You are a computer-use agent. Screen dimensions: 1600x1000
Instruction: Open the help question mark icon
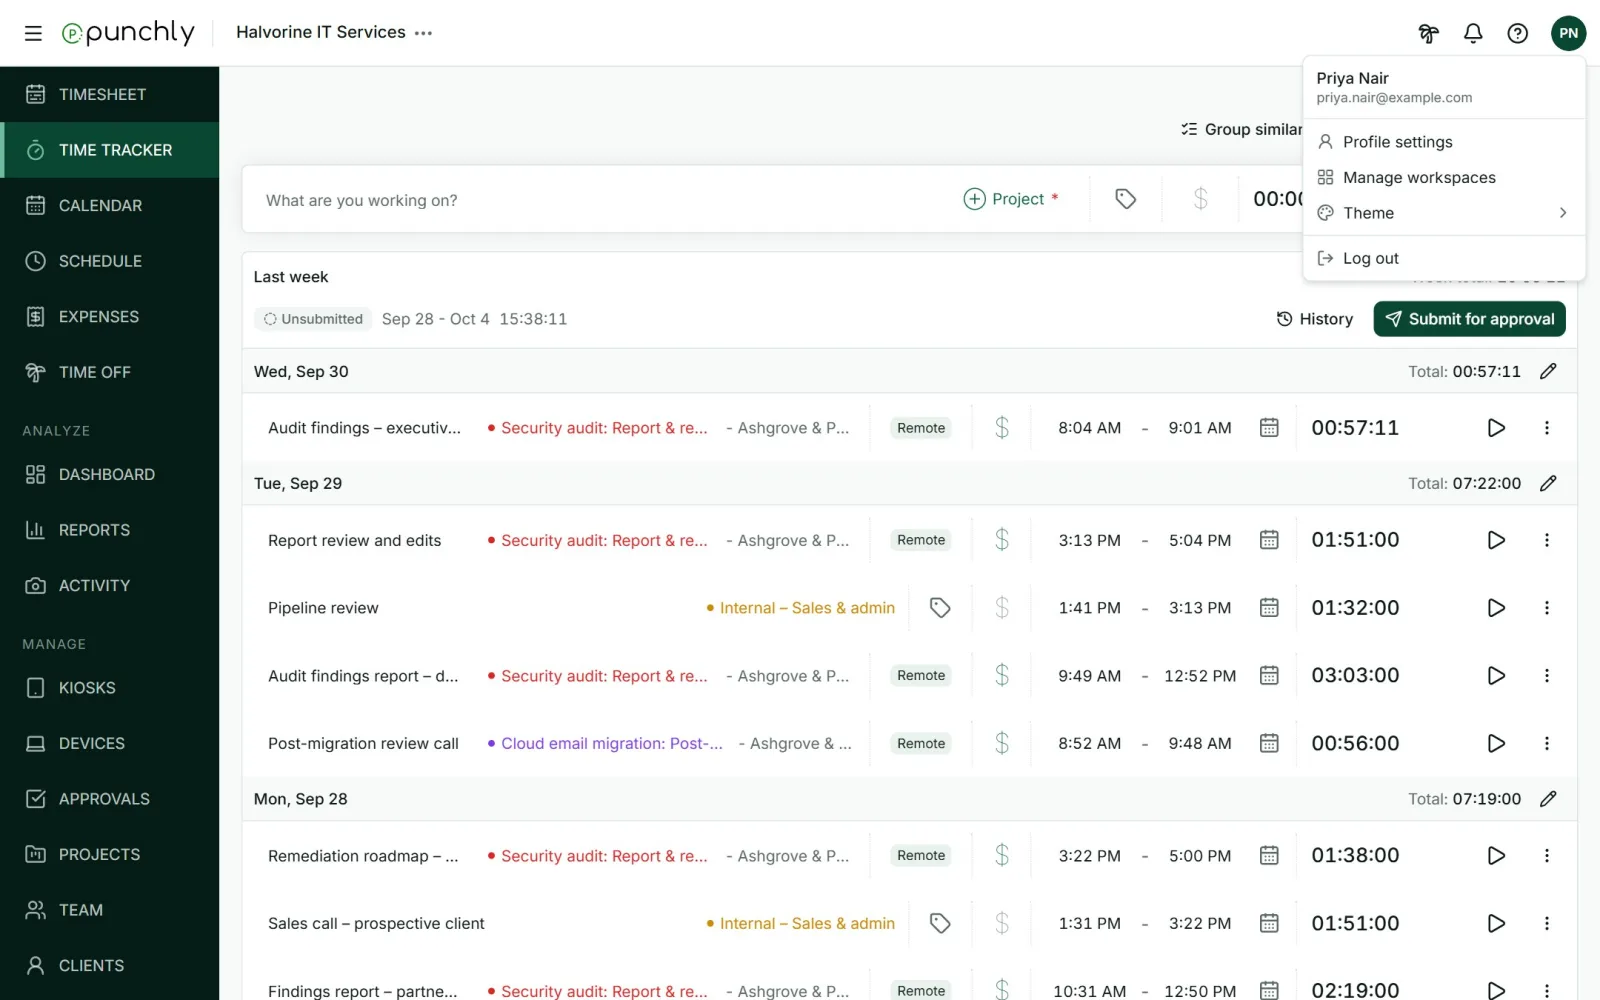1518,33
